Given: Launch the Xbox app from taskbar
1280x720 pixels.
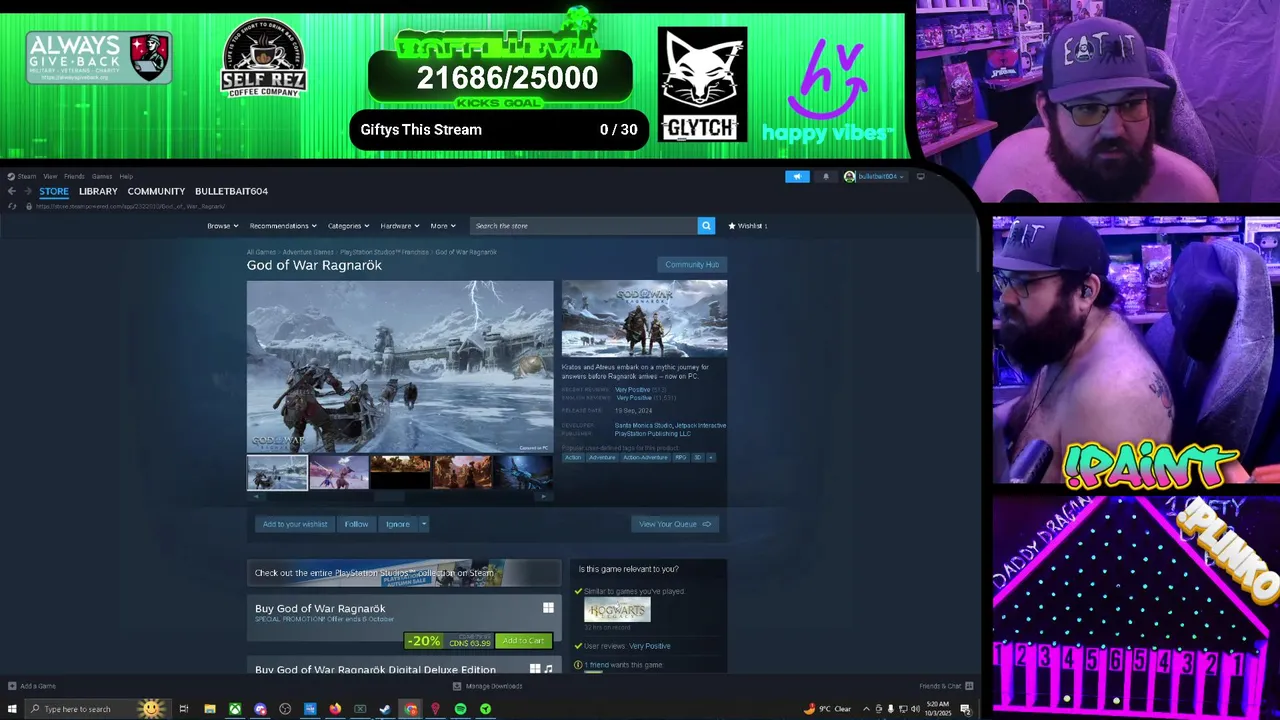Looking at the screenshot, I should [235, 709].
